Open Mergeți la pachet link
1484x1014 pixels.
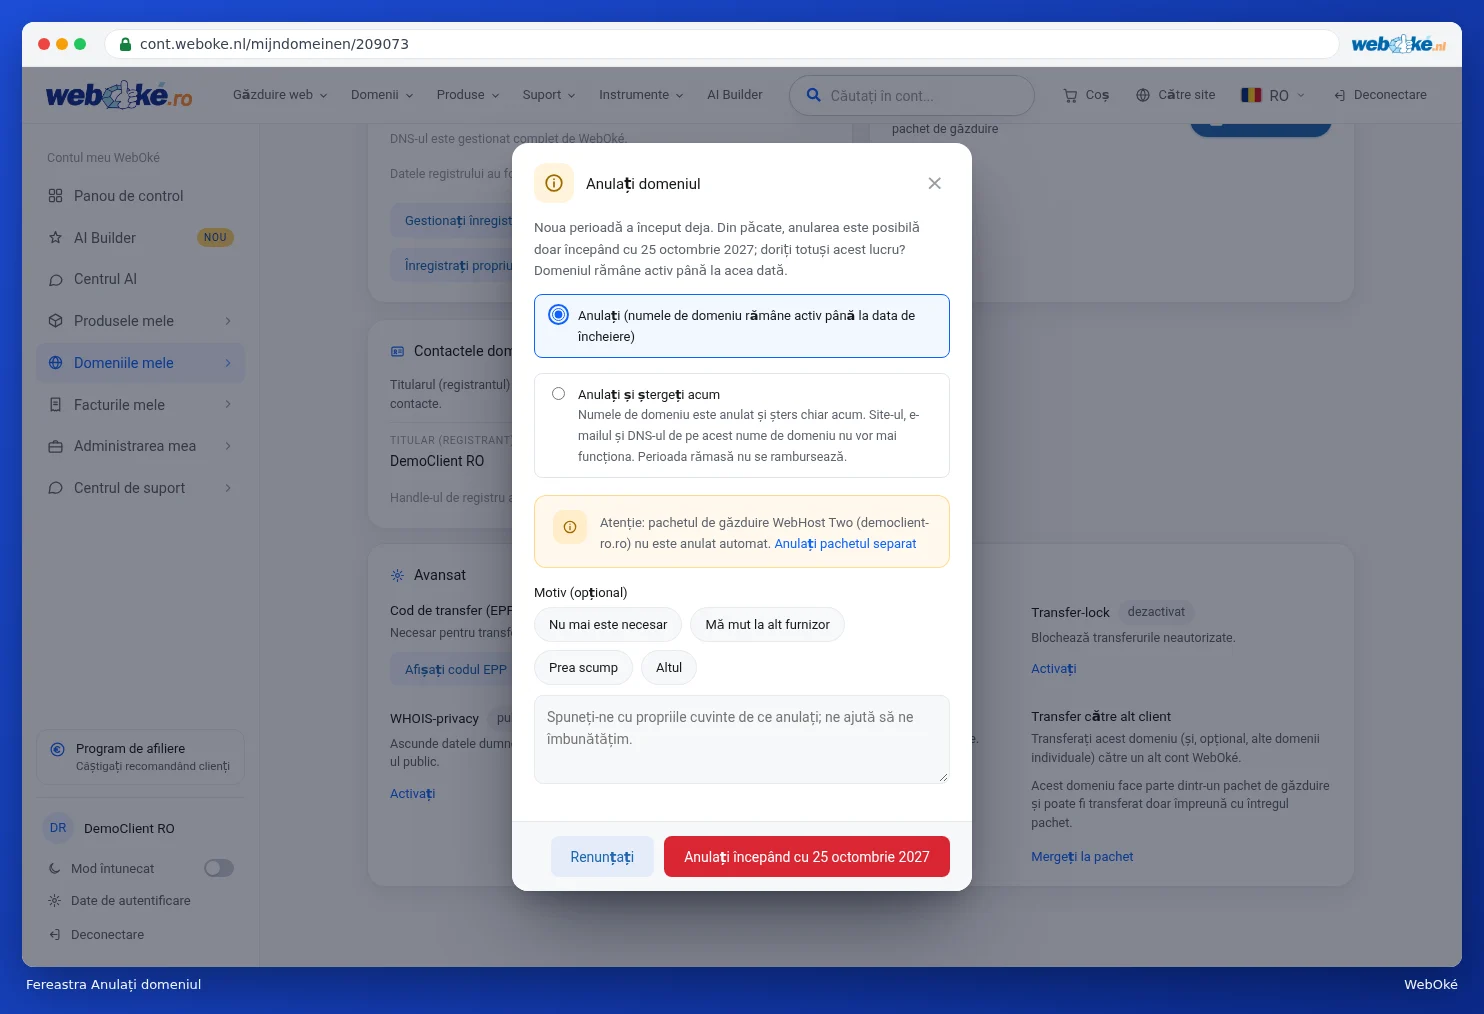pyautogui.click(x=1082, y=857)
